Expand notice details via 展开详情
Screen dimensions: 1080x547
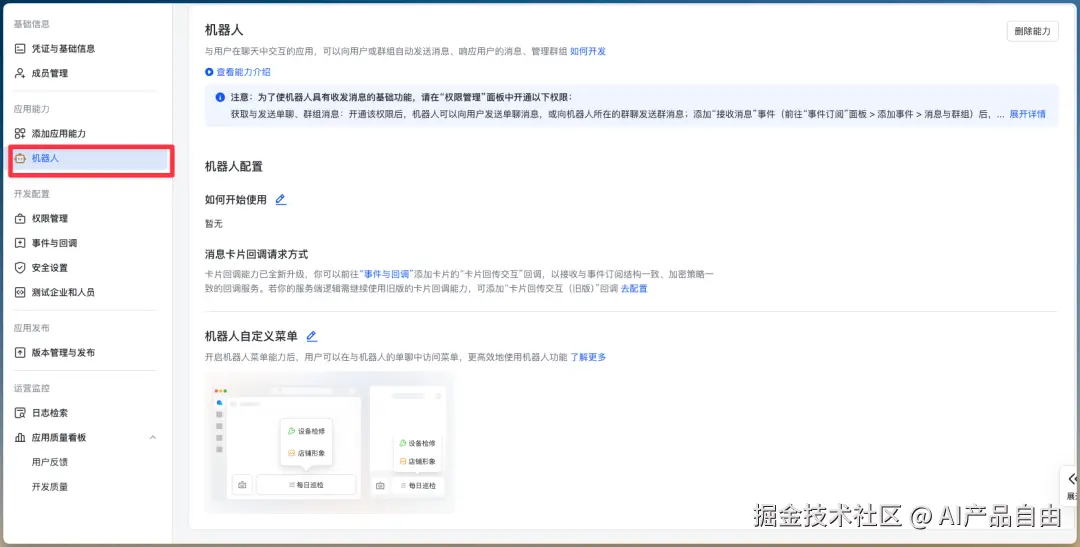coord(1028,114)
